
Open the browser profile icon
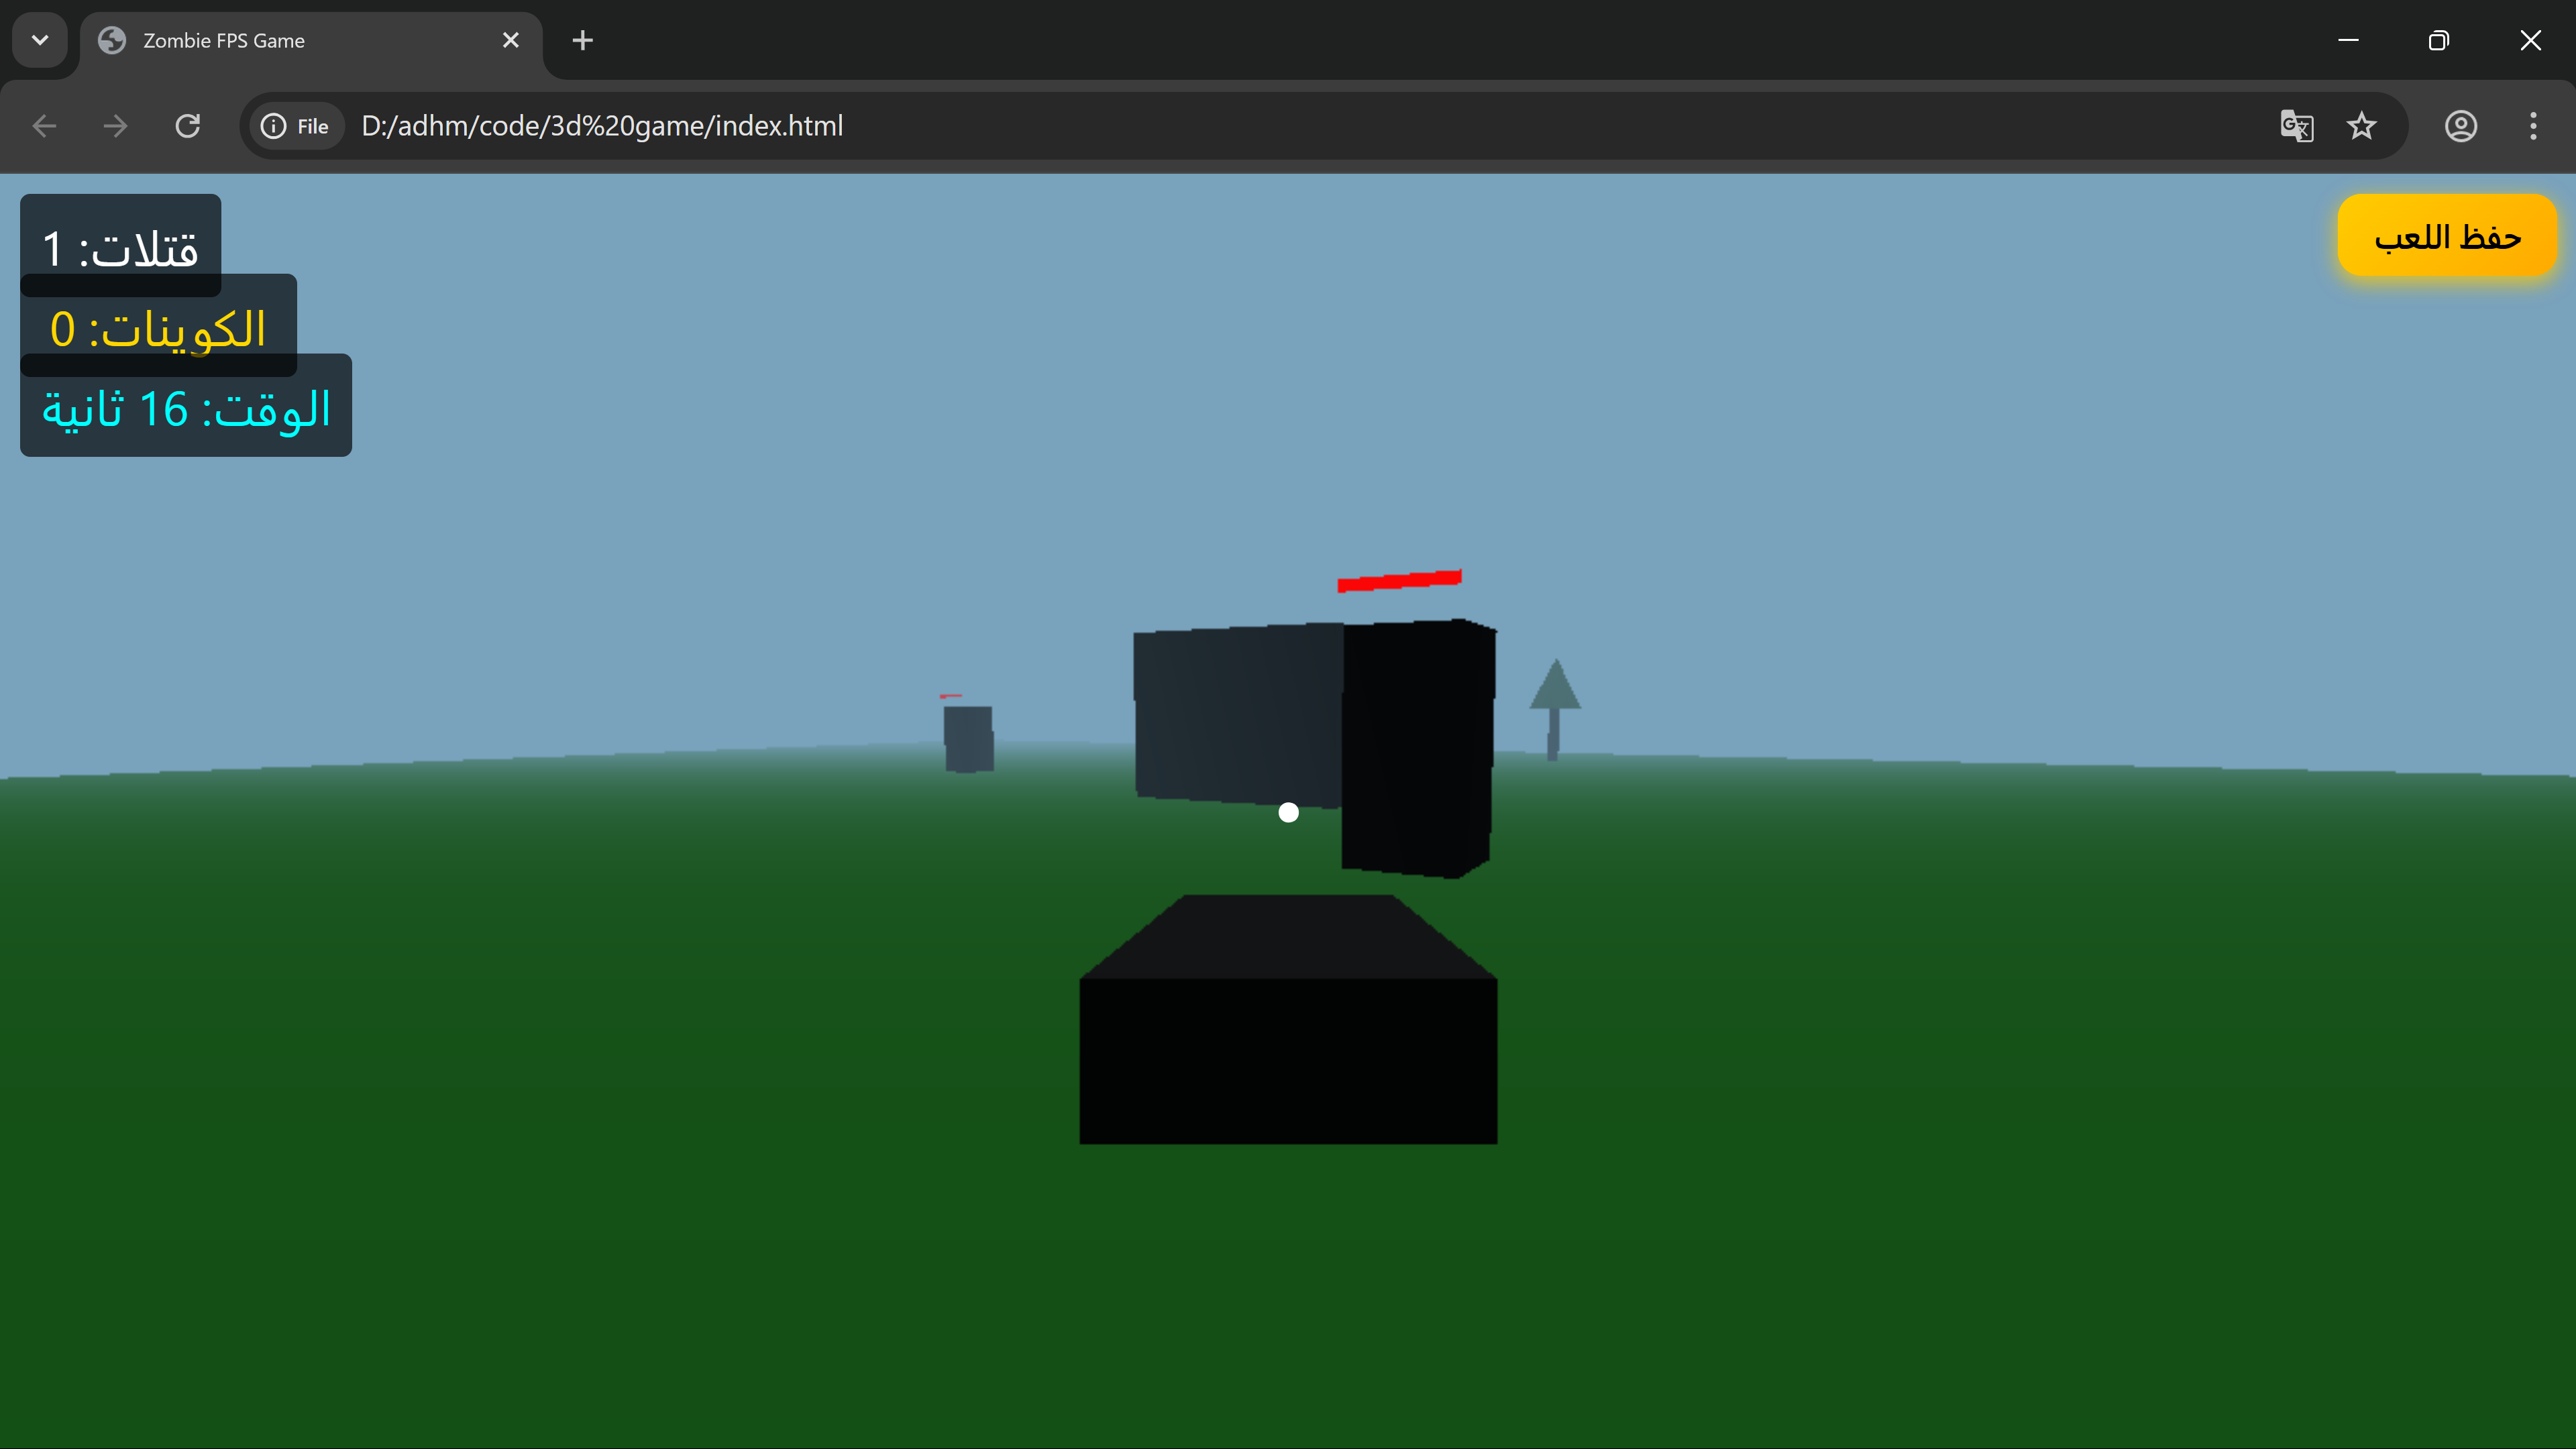[x=2461, y=126]
